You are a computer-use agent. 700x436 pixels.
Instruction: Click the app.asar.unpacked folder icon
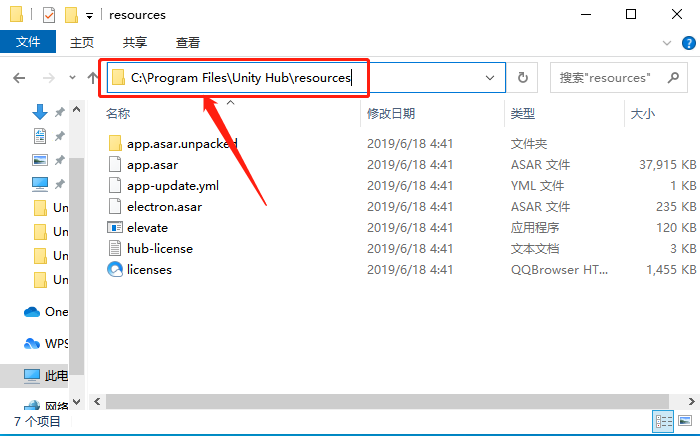(x=115, y=143)
